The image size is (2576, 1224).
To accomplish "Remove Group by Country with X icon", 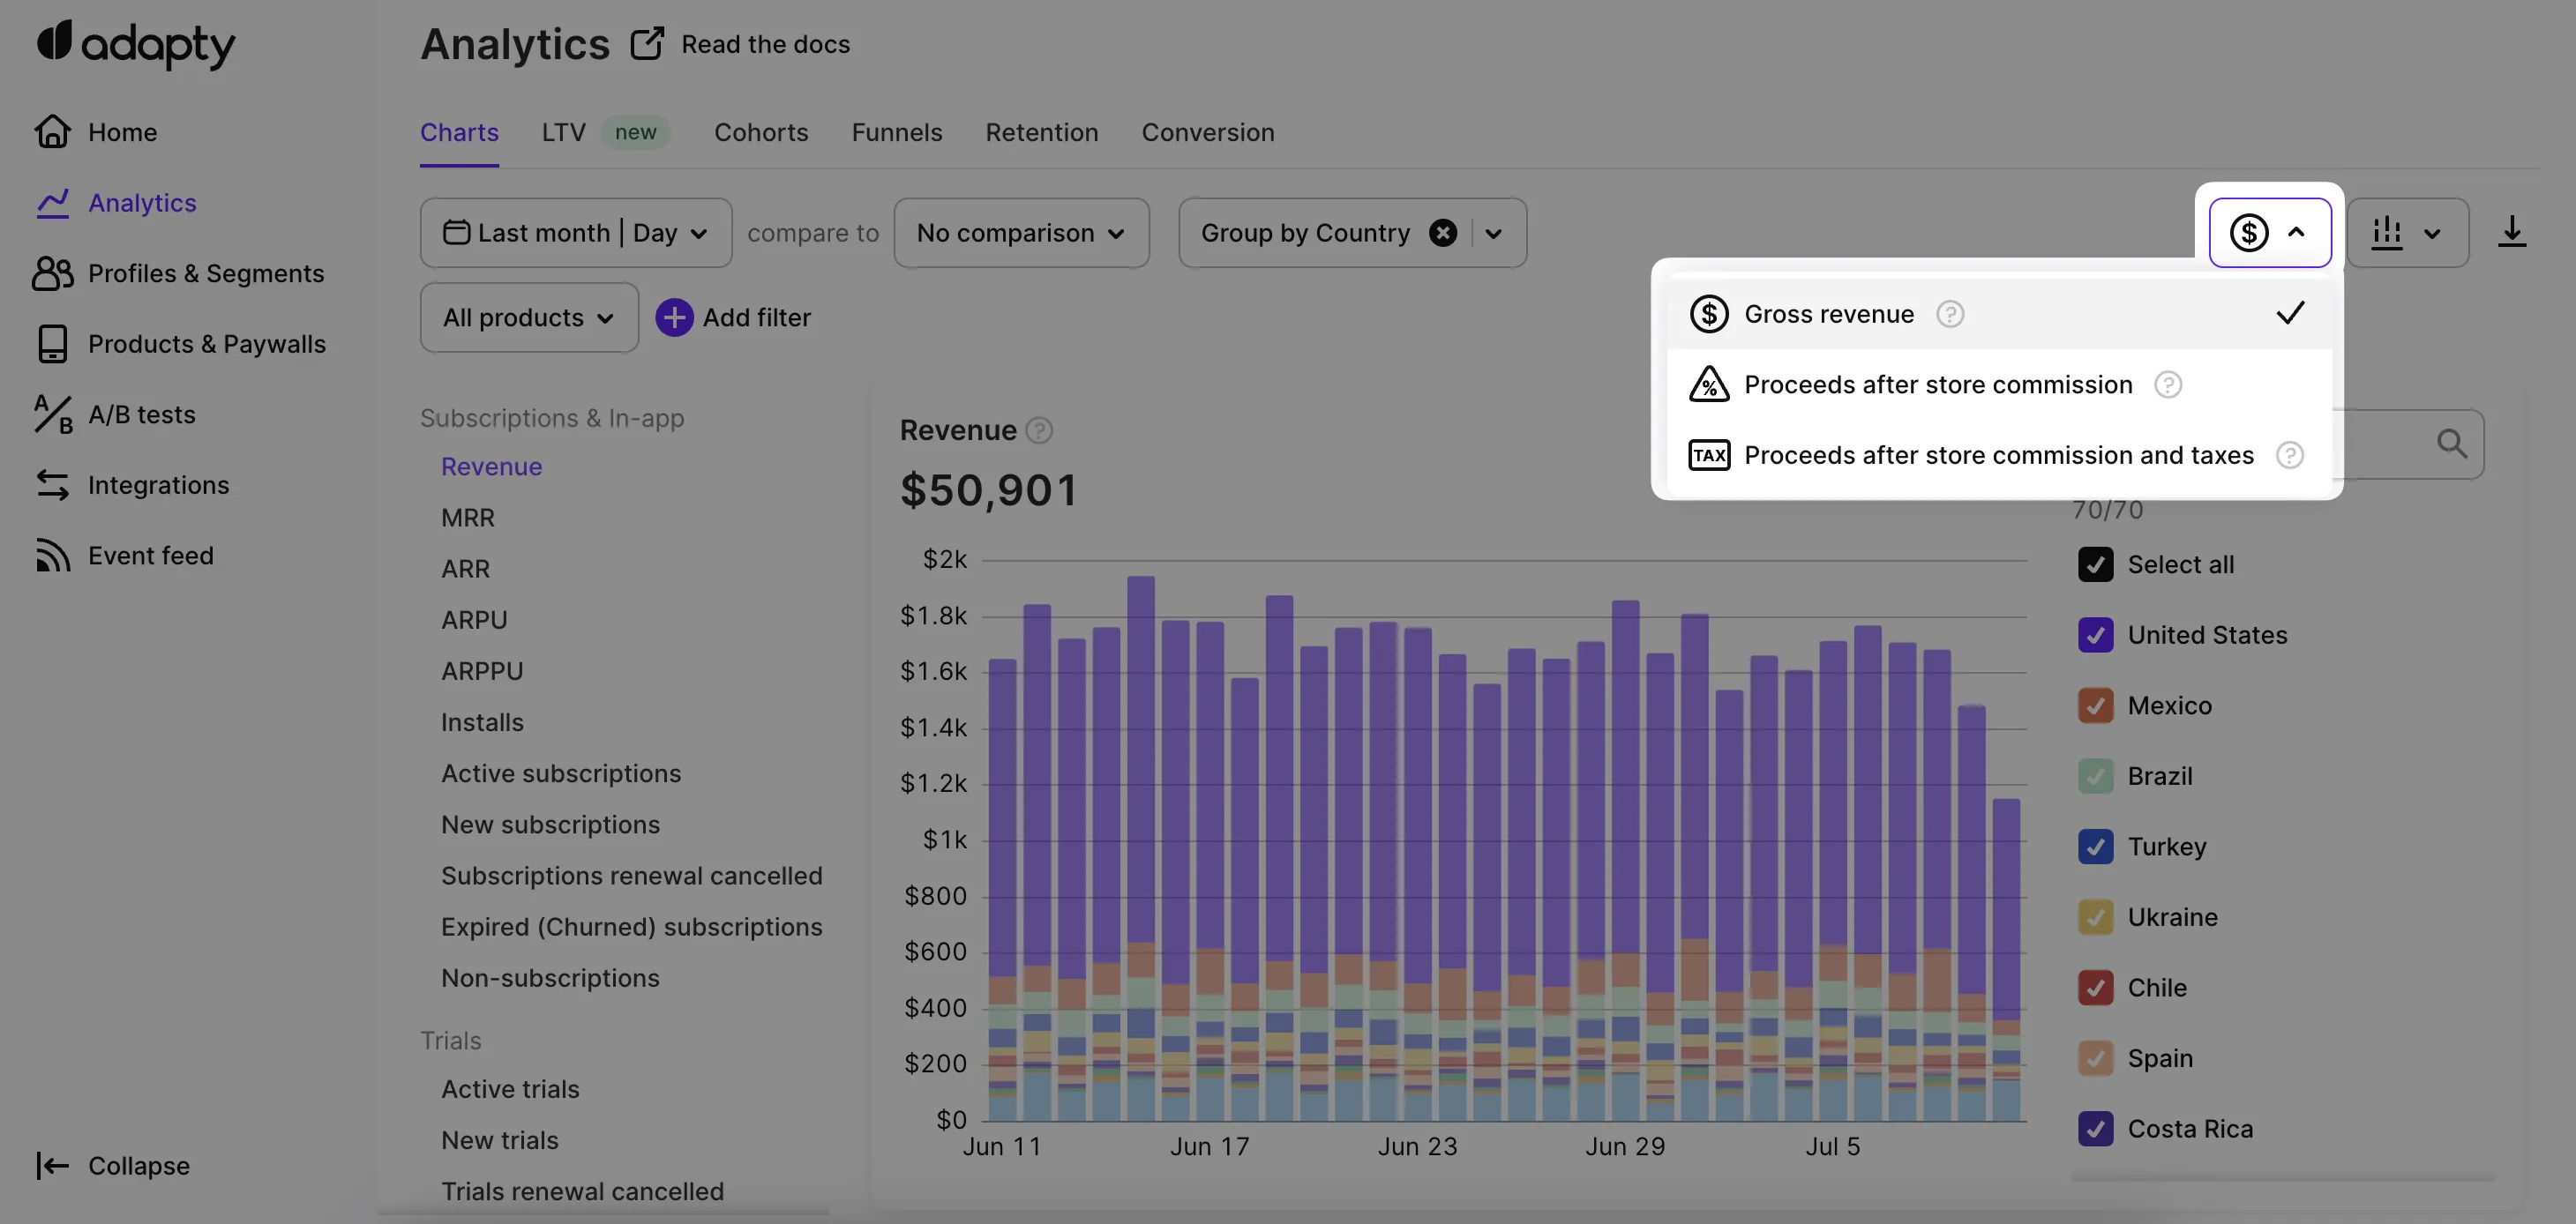I will pyautogui.click(x=1442, y=233).
